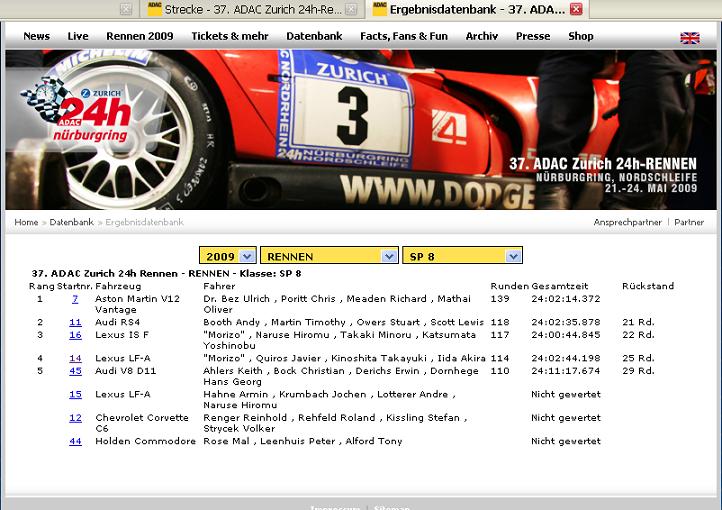Open Facts, Fans & Fun menu
The image size is (722, 510).
click(404, 36)
